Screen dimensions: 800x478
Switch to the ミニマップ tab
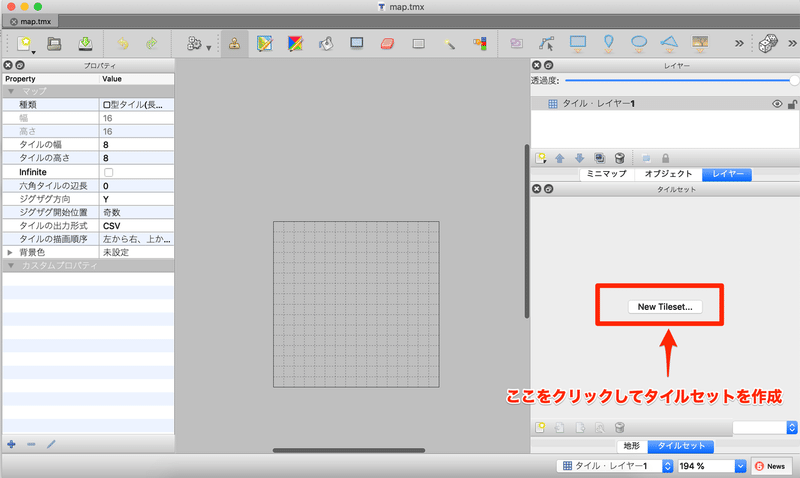607,174
